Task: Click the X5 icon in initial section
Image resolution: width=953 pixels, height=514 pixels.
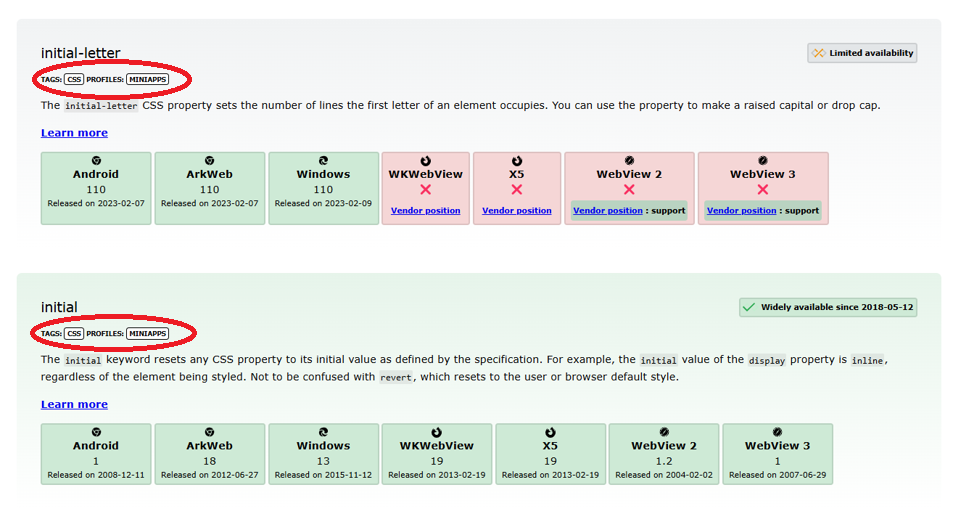Action: pos(550,432)
